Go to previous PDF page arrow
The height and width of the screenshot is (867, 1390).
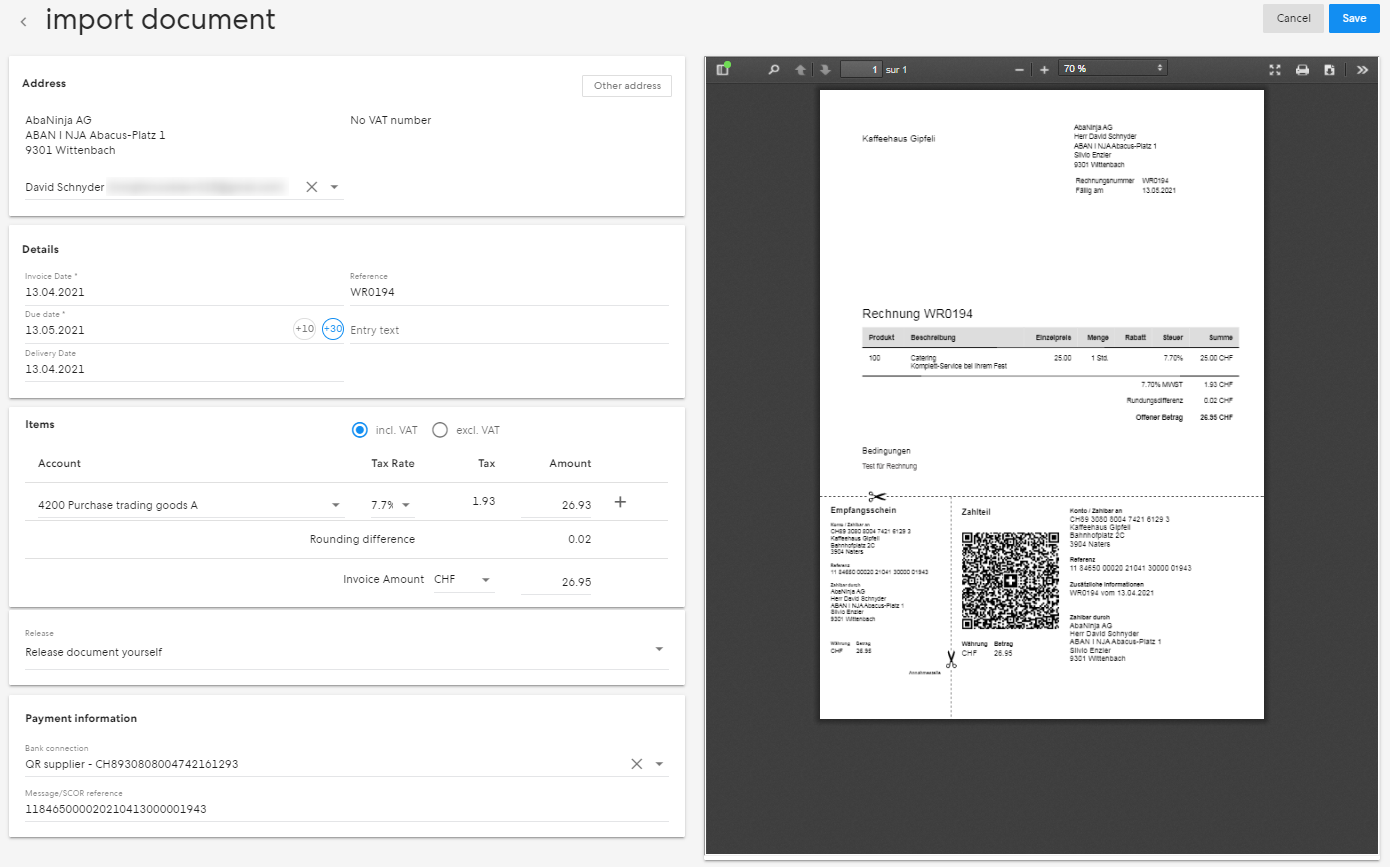[x=800, y=70]
